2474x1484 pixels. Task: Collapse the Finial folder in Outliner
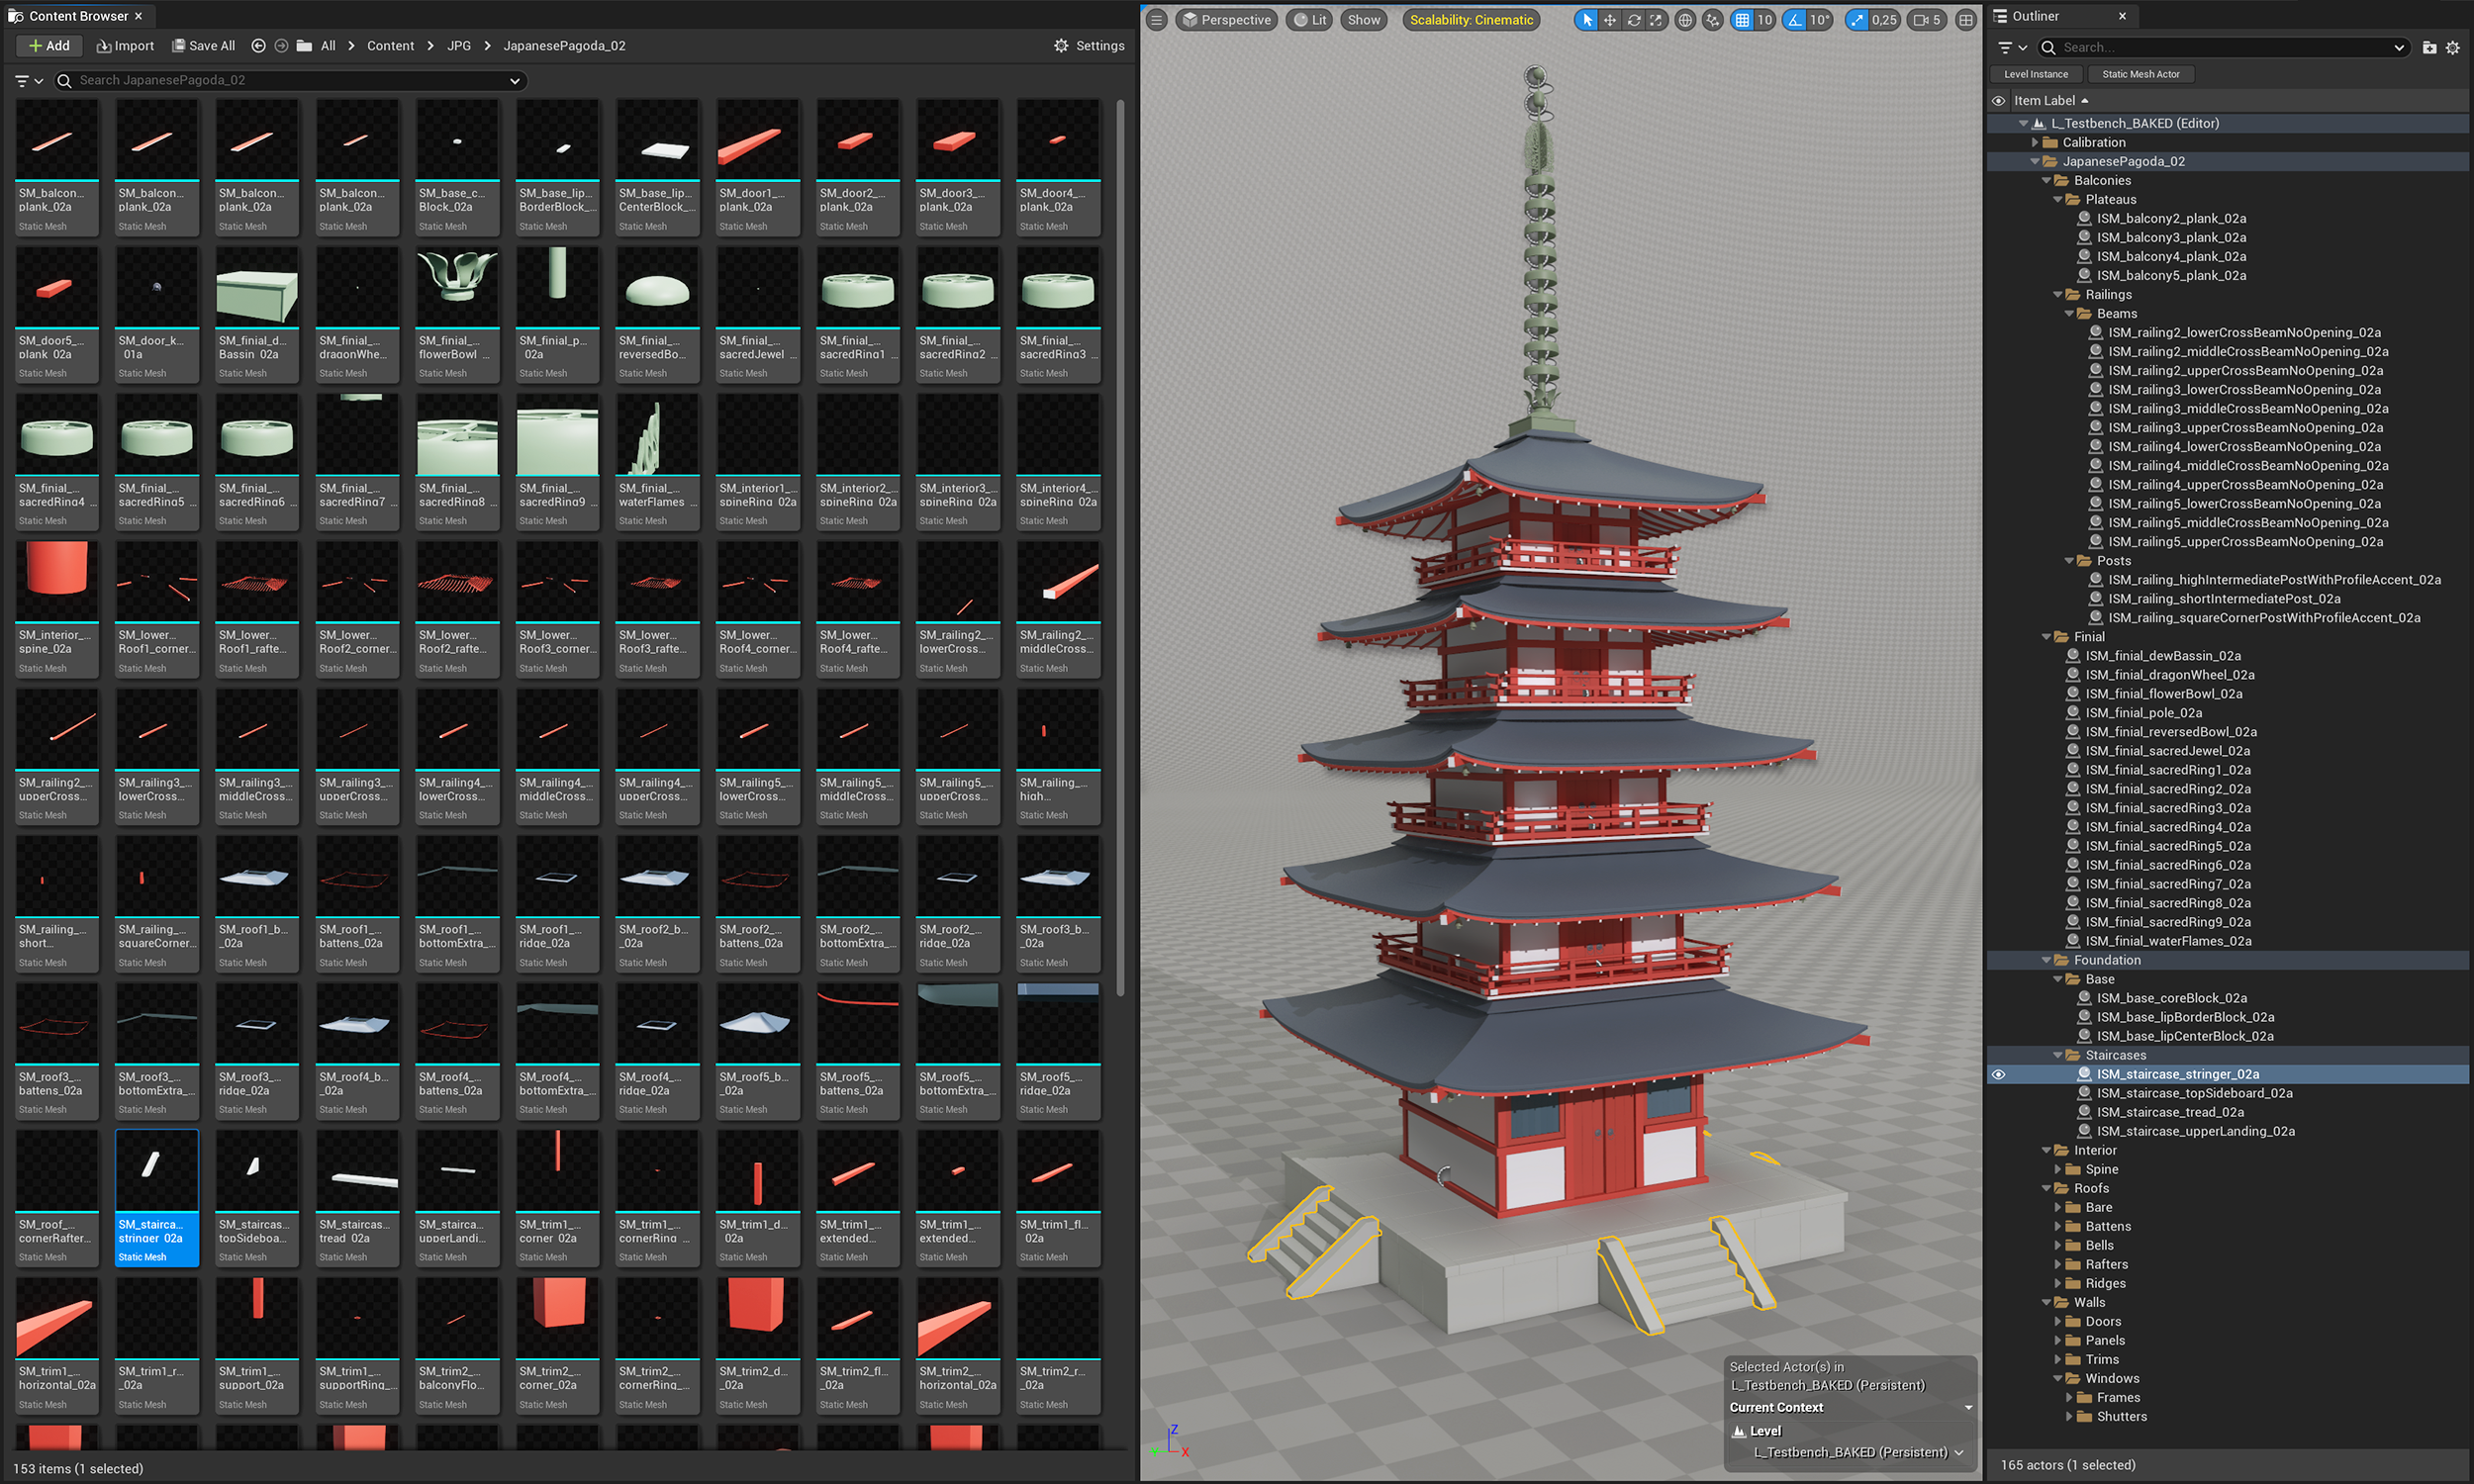[x=2046, y=637]
